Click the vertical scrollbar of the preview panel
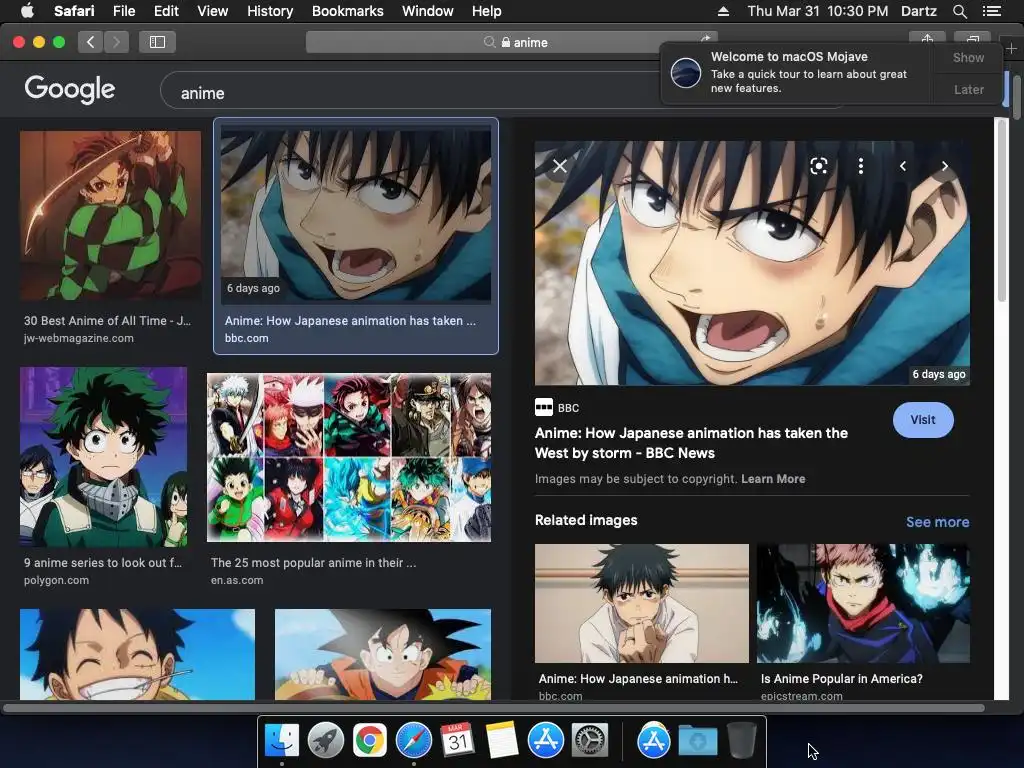 click(x=1002, y=210)
